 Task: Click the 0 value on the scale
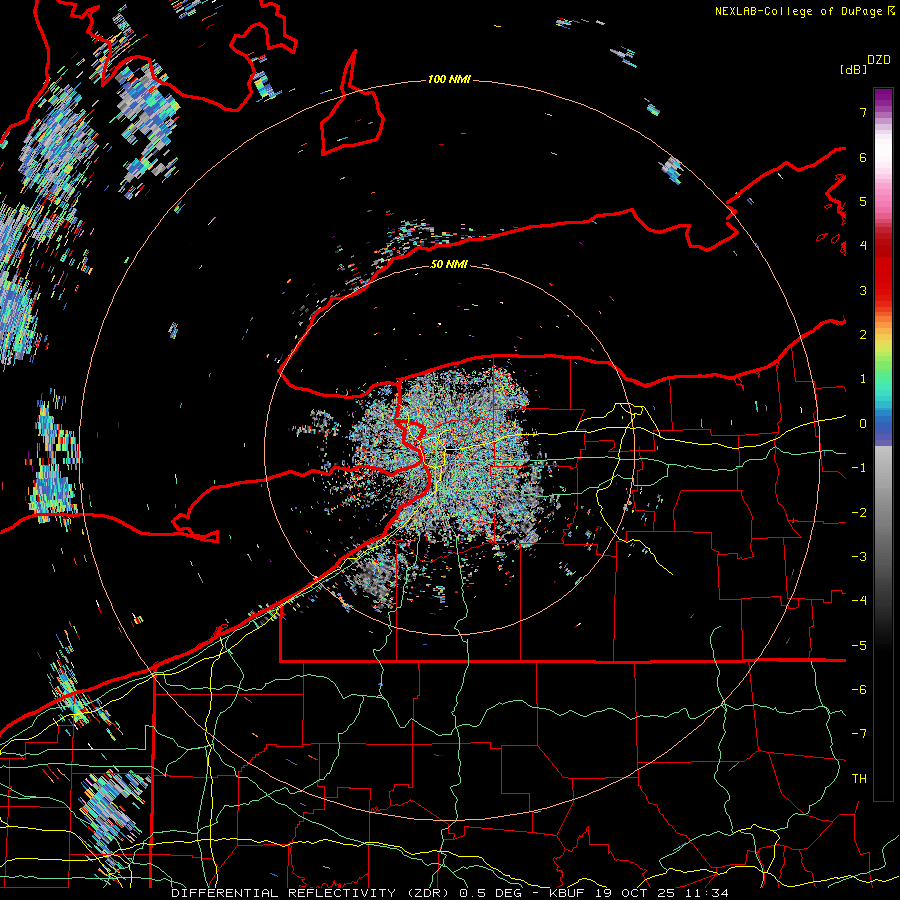[x=863, y=424]
